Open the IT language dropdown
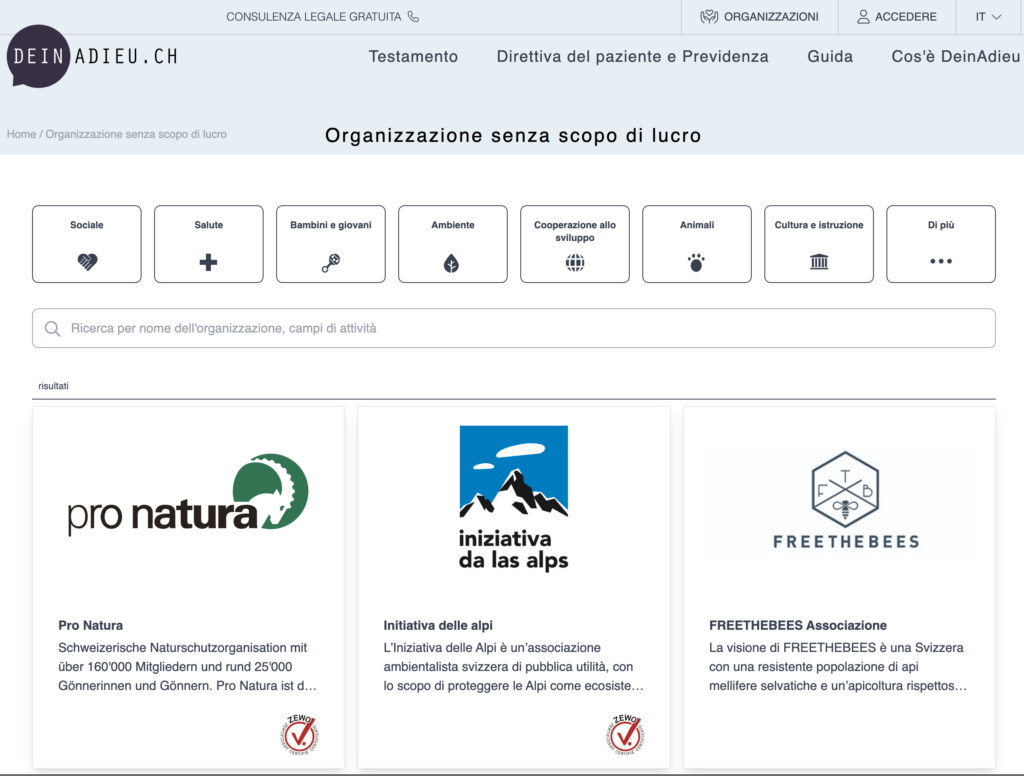The width and height of the screenshot is (1024, 776). tap(990, 16)
